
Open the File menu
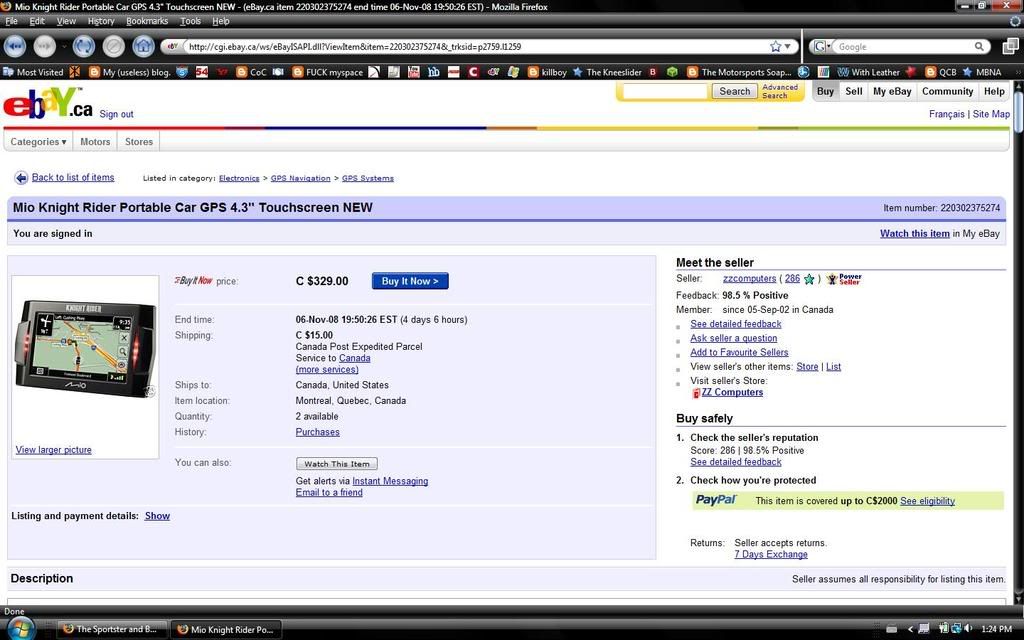[x=12, y=21]
